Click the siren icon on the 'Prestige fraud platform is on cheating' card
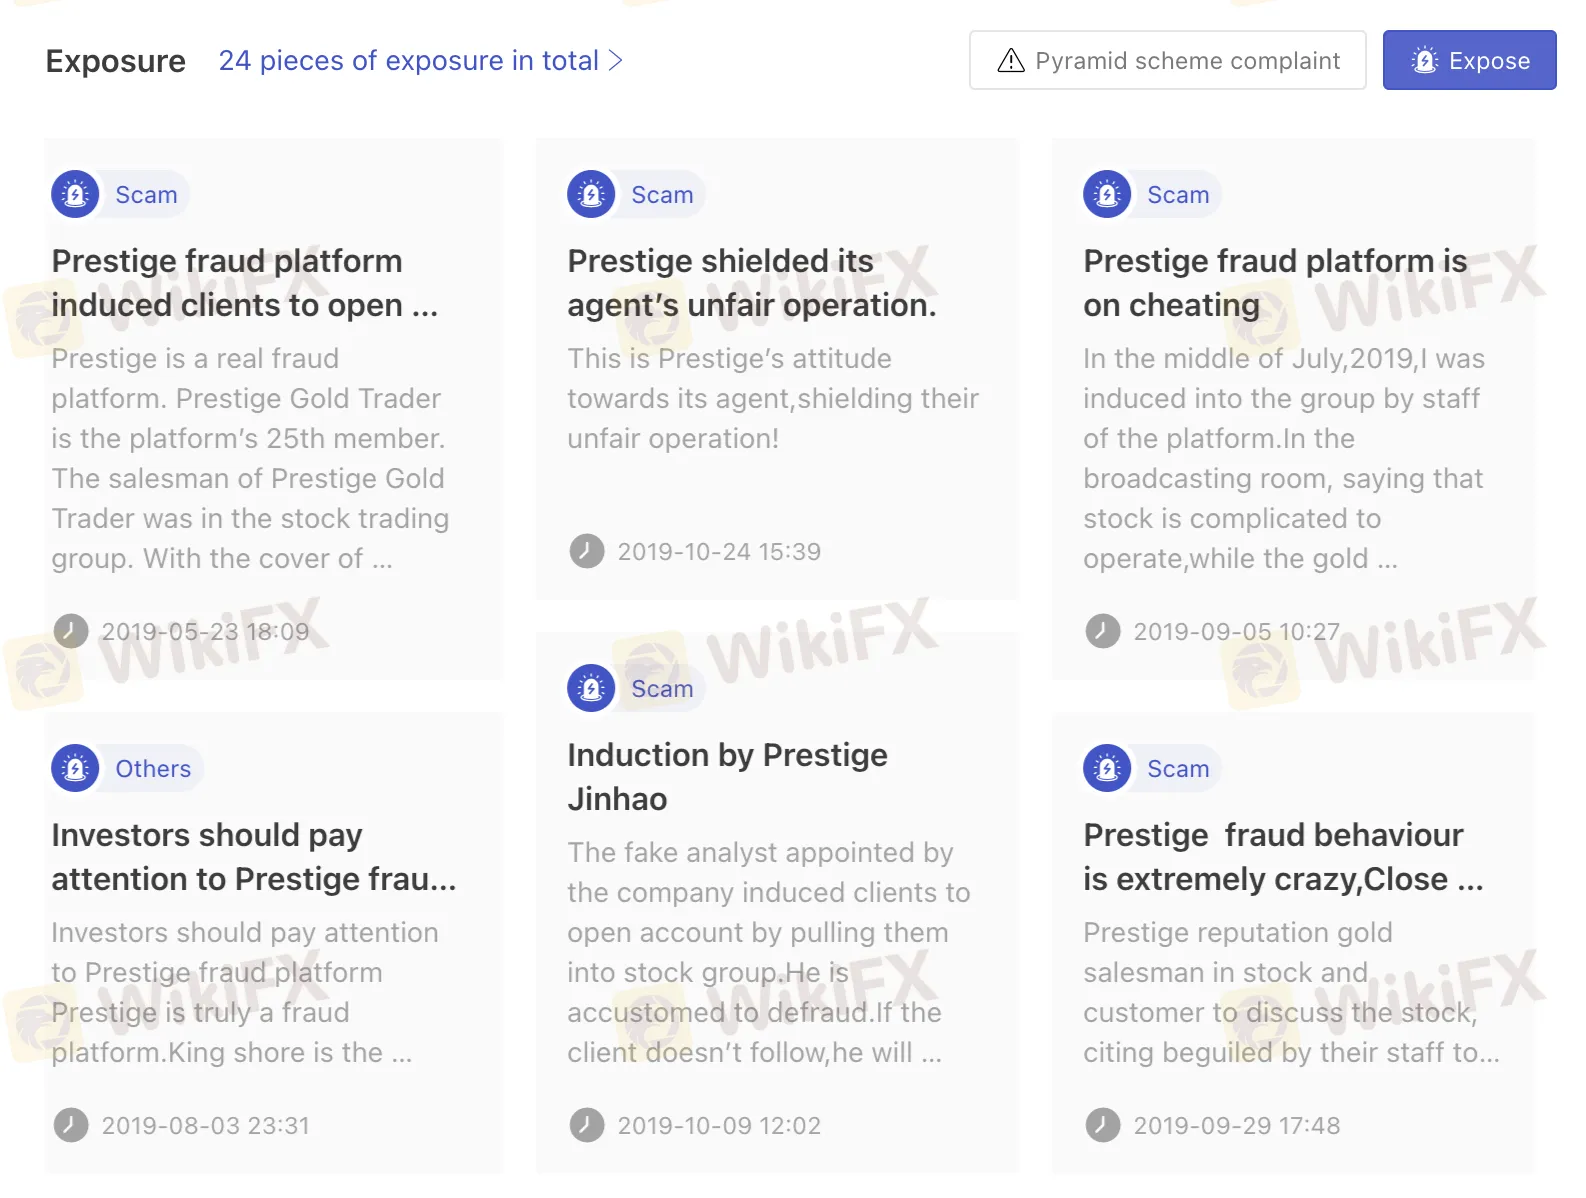 coord(1107,194)
